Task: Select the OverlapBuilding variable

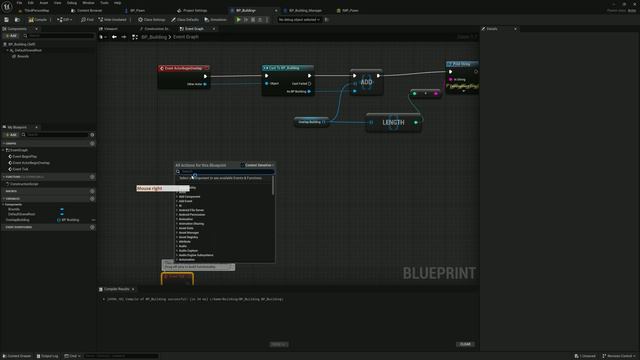Action: click(x=18, y=220)
